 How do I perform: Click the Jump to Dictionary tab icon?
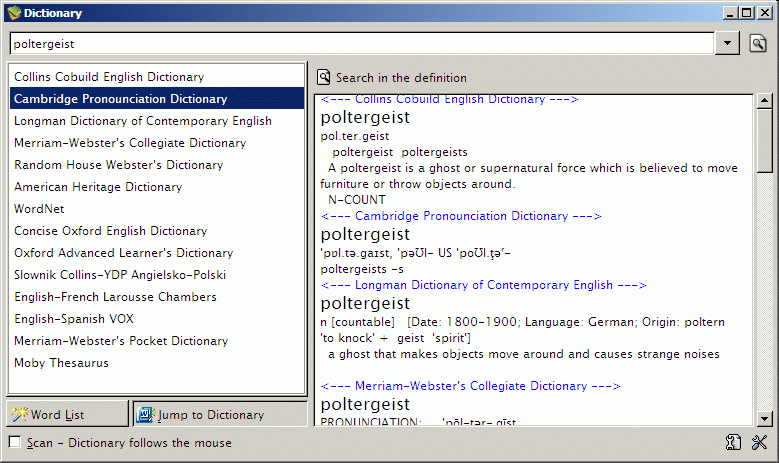145,414
